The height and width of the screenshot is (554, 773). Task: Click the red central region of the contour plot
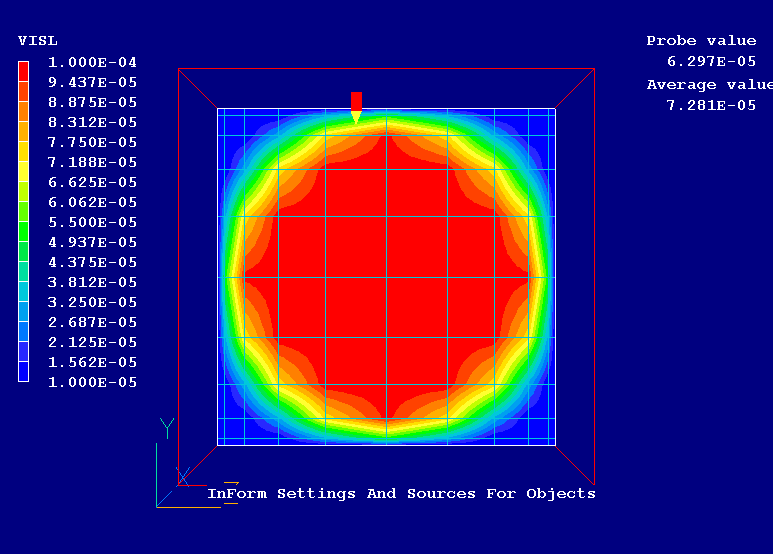coord(386,277)
